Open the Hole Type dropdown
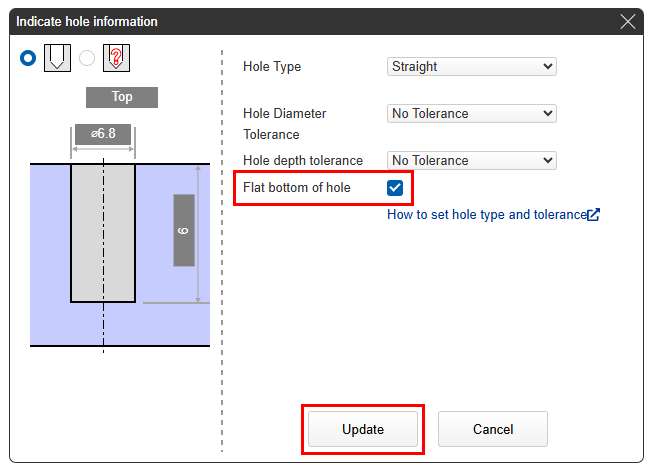The width and height of the screenshot is (652, 469). (471, 67)
